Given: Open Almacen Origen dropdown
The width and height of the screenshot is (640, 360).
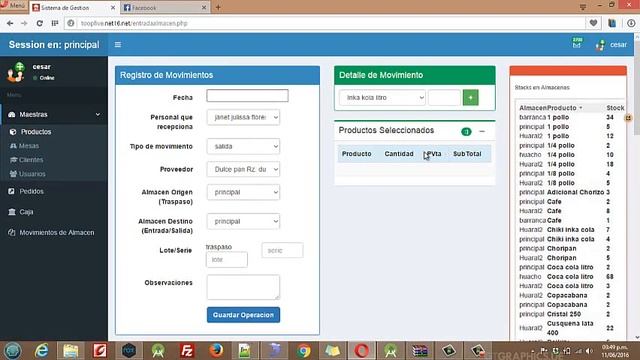Looking at the screenshot, I should point(243,192).
